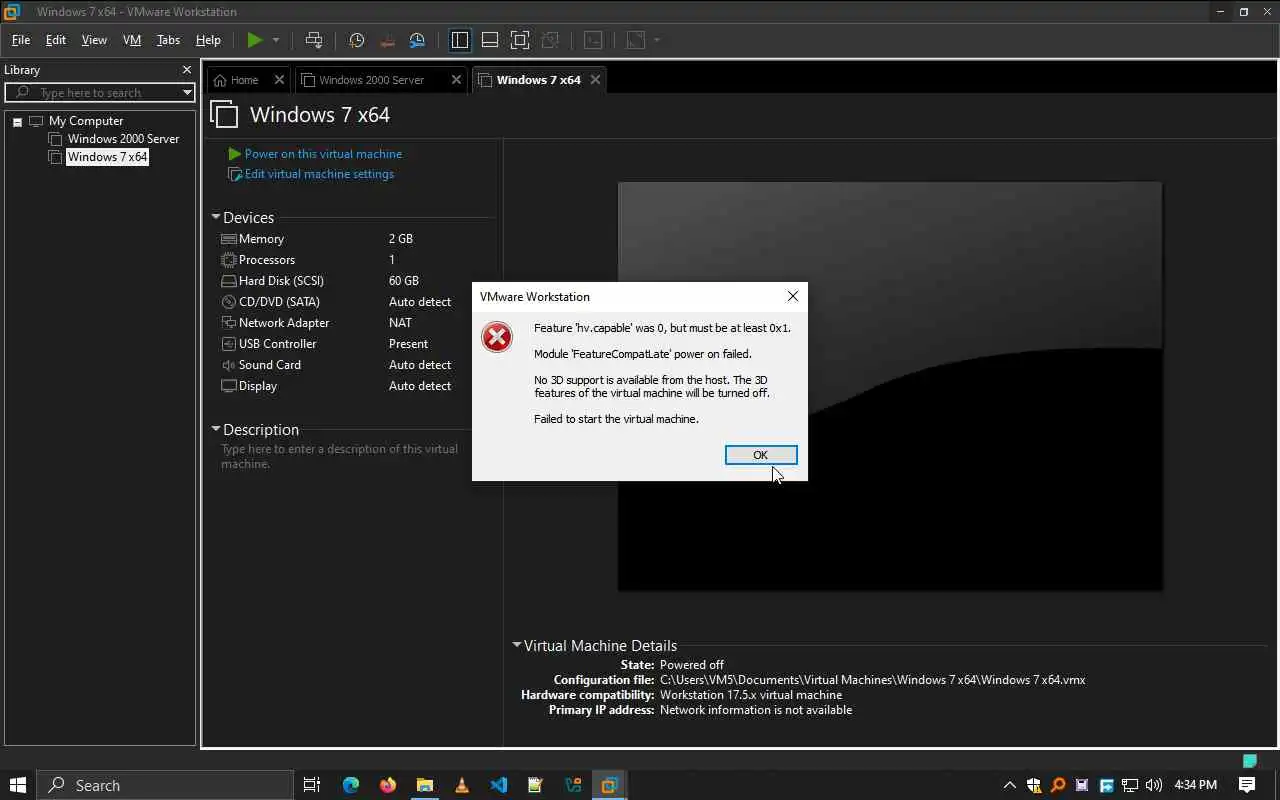Click the description text entry area

tap(340, 456)
